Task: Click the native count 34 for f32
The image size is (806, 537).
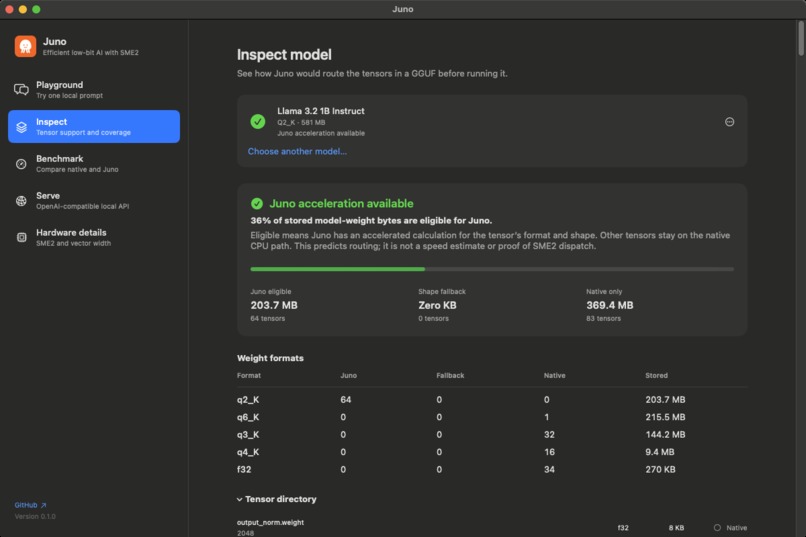Action: (x=549, y=470)
